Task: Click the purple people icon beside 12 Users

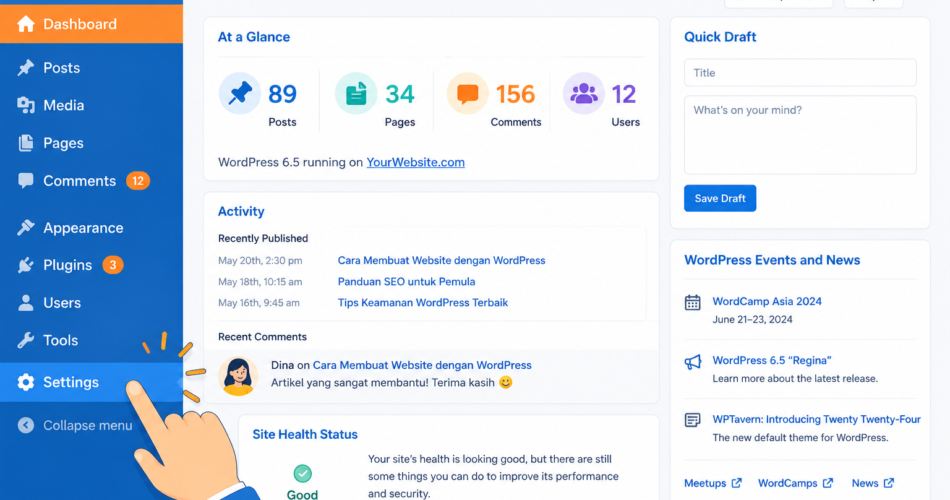Action: coord(583,93)
